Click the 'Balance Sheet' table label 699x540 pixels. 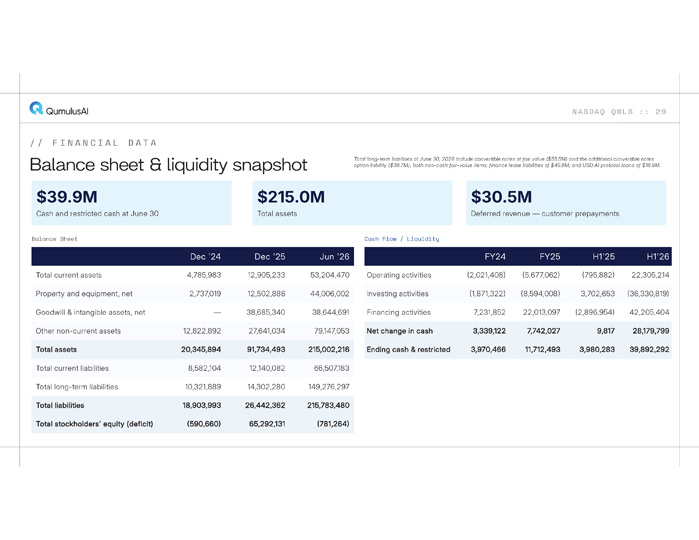pyautogui.click(x=54, y=239)
